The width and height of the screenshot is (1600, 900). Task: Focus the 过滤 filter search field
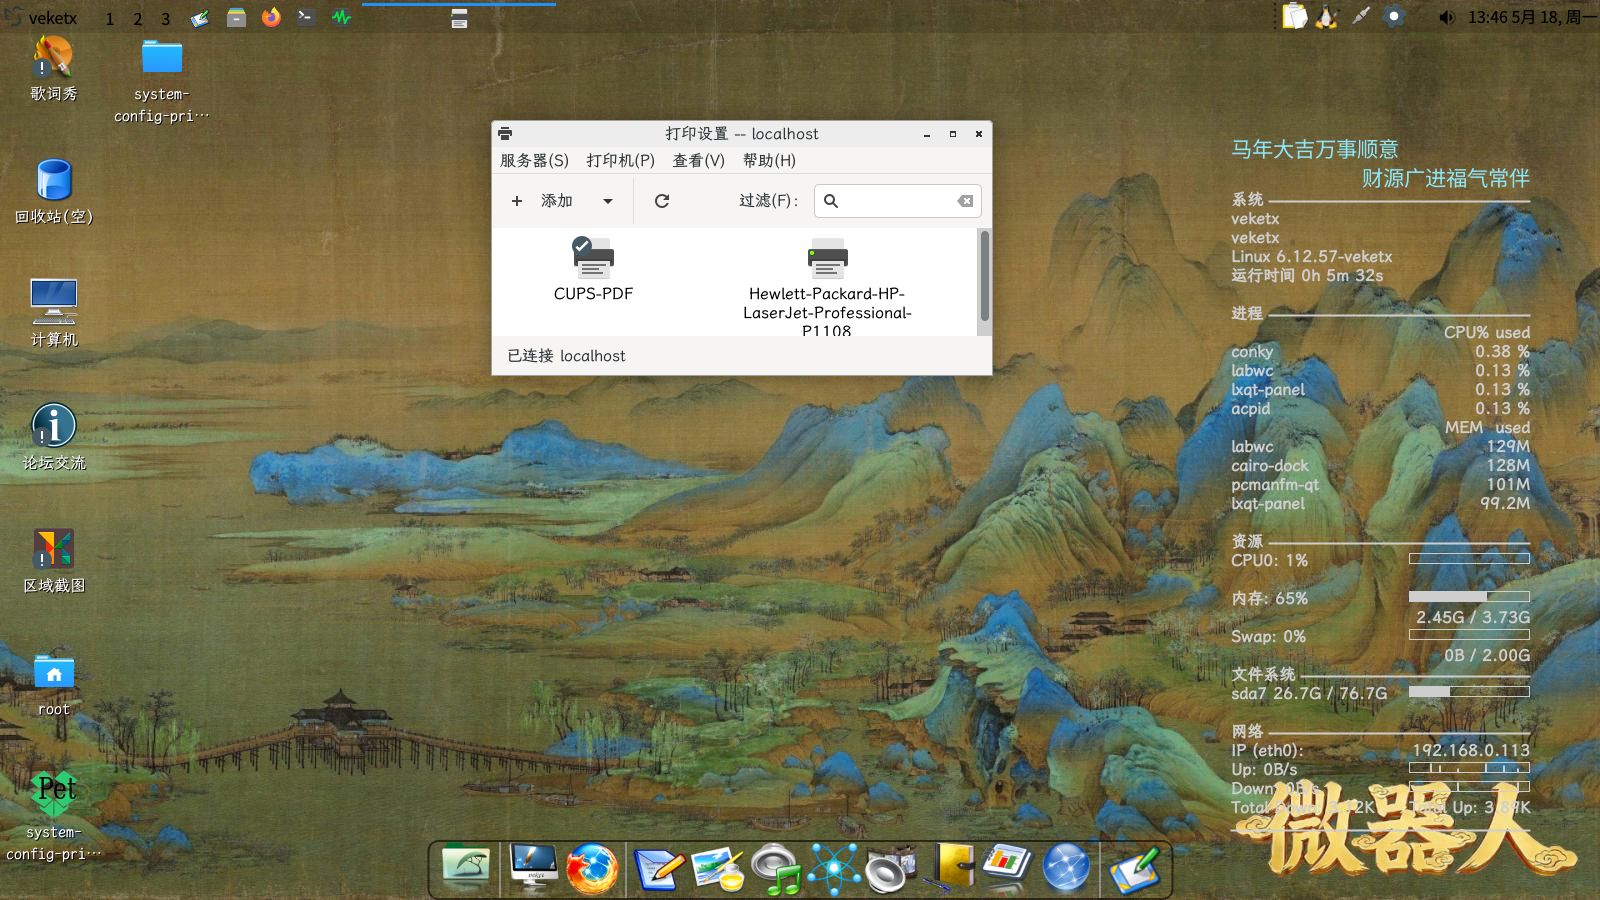coord(897,201)
